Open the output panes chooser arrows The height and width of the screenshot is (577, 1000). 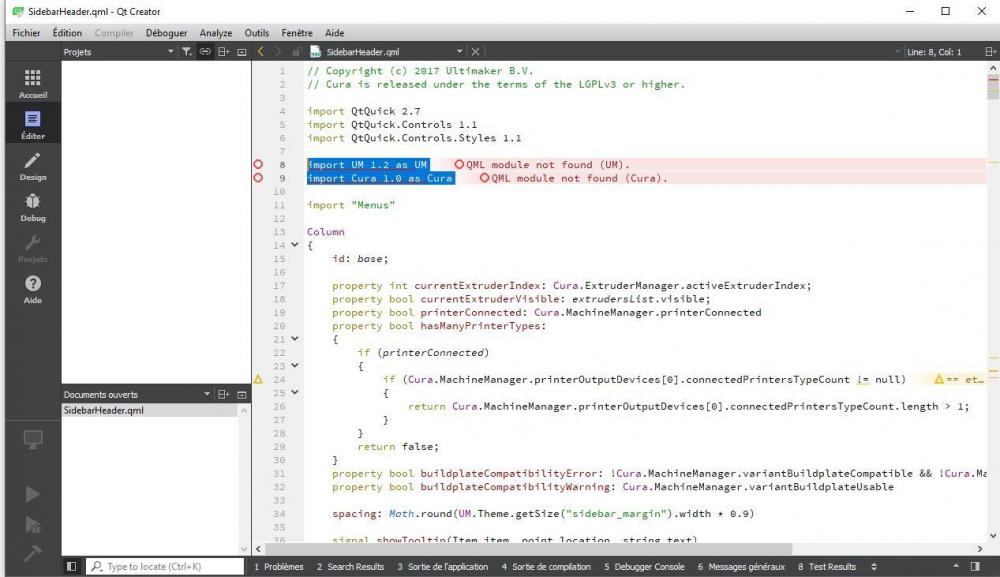tap(874, 566)
